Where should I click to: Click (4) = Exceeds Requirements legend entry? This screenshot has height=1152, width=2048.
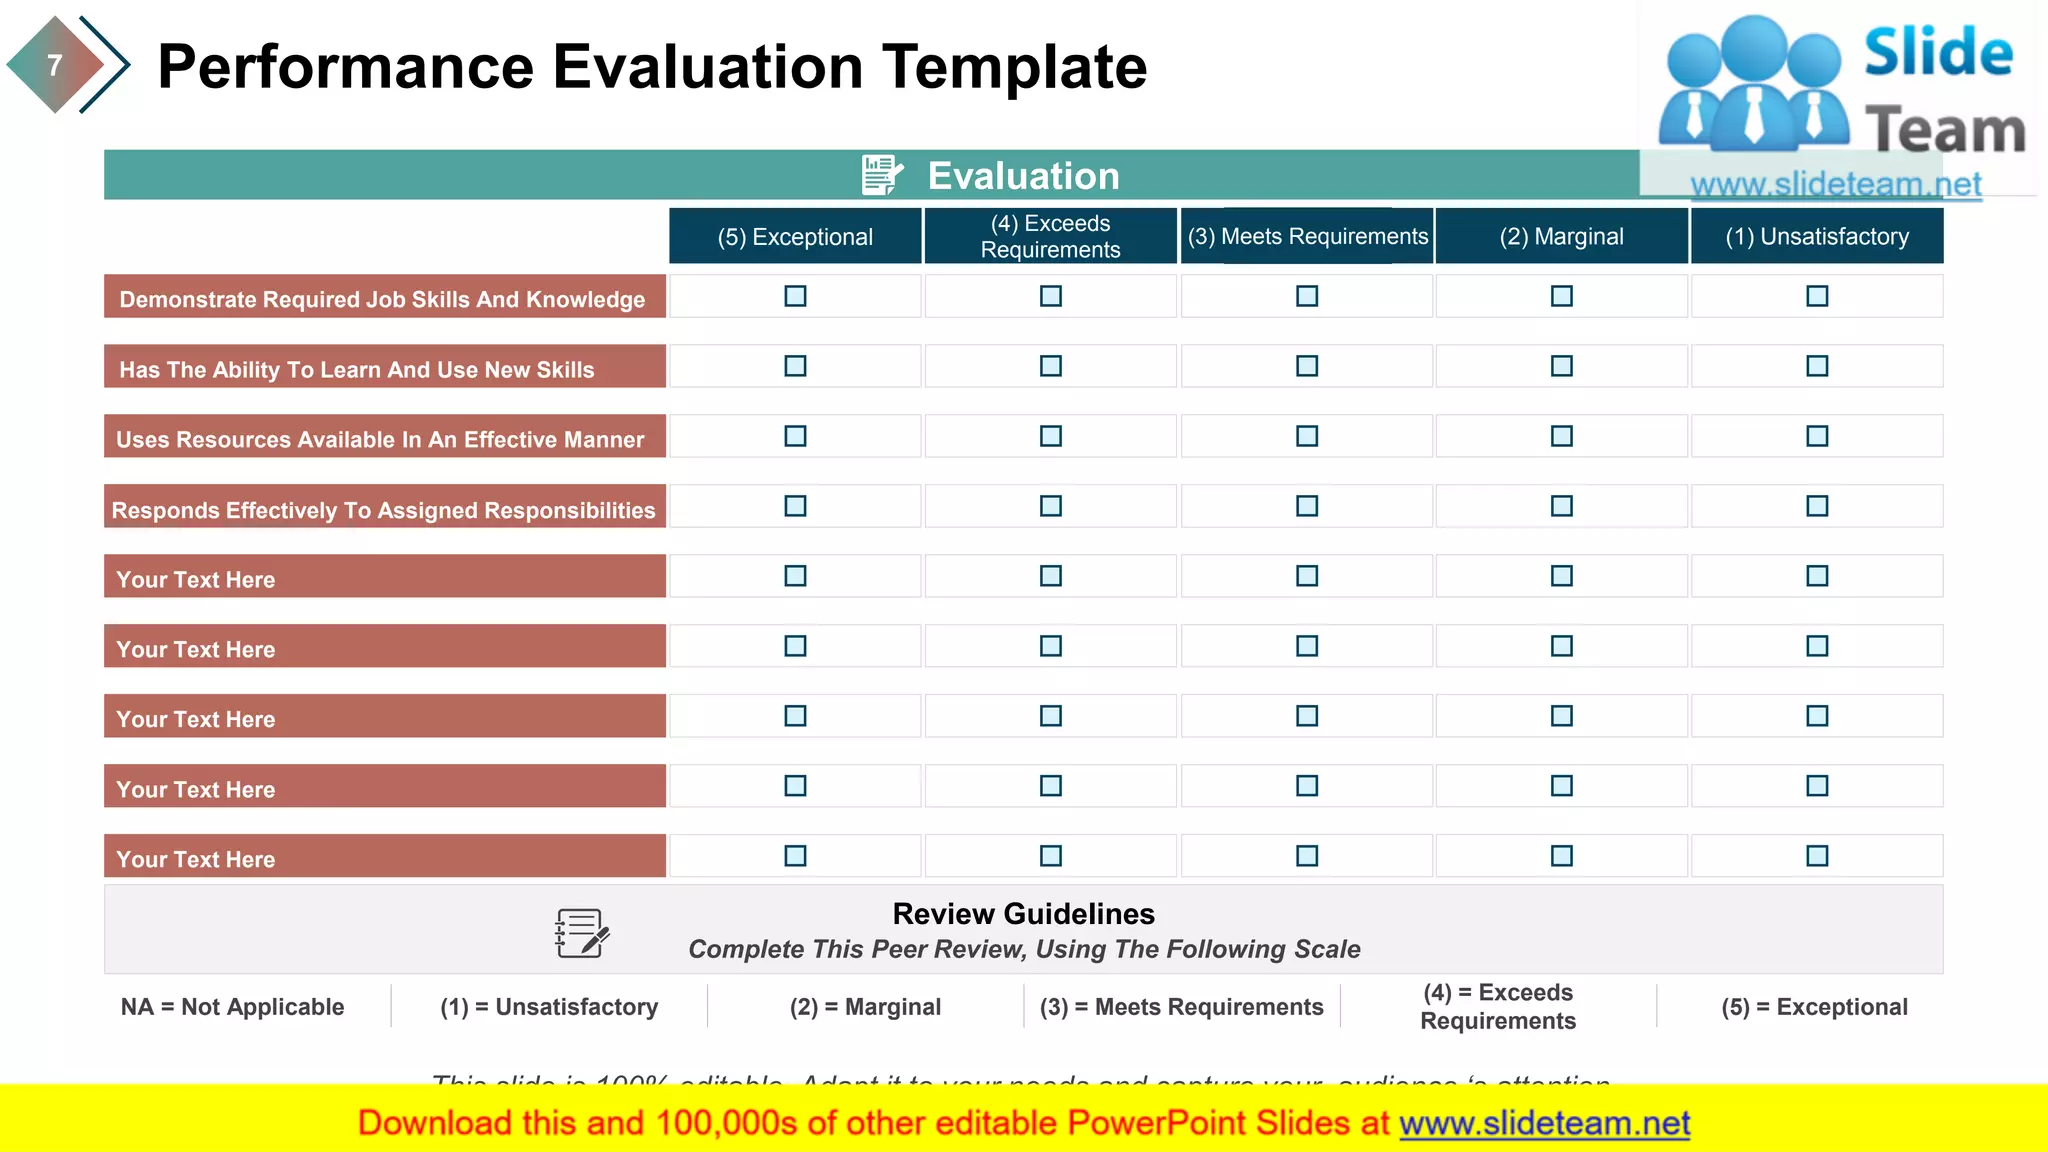1498,1007
